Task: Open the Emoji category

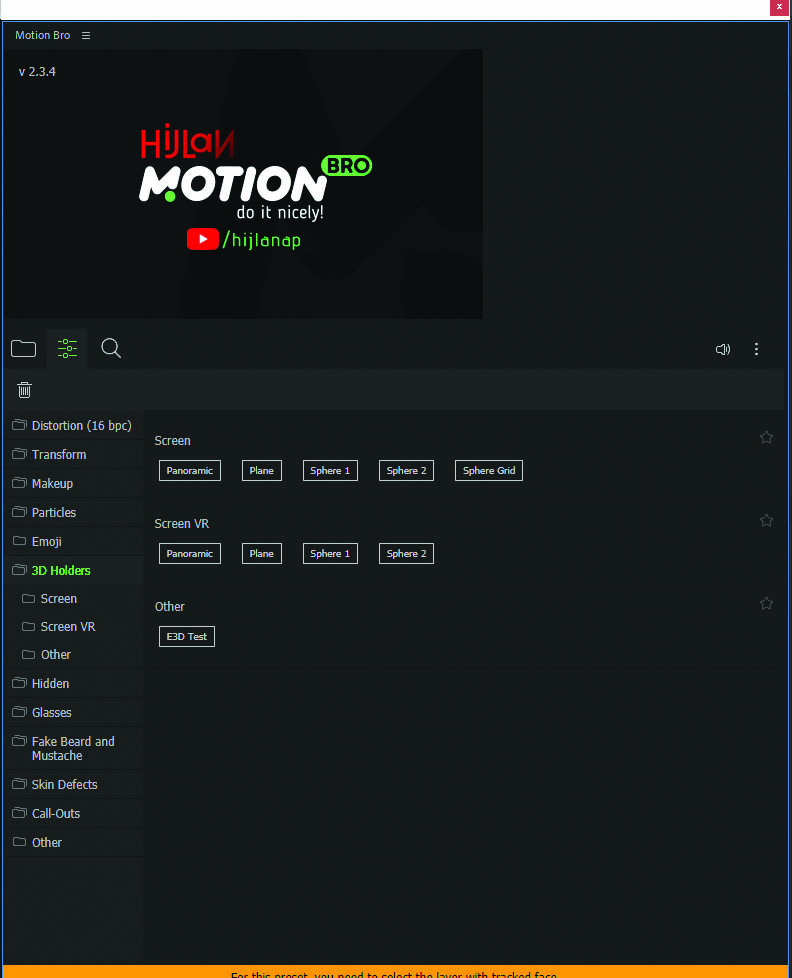Action: pyautogui.click(x=73, y=541)
